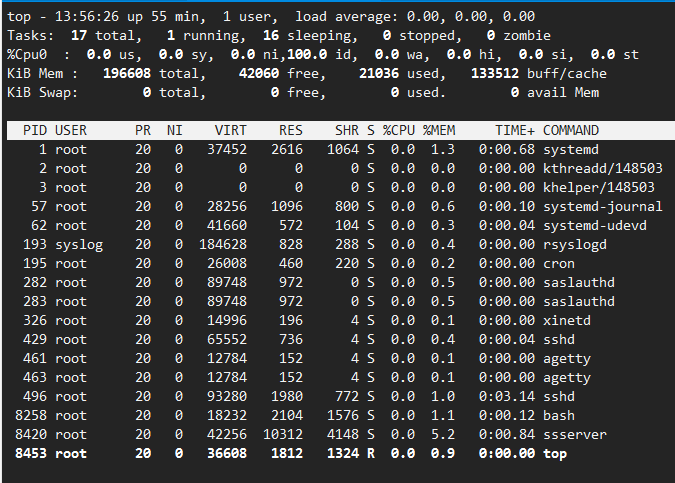This screenshot has height=483, width=675.
Task: Select the bash process command
Action: pos(559,414)
